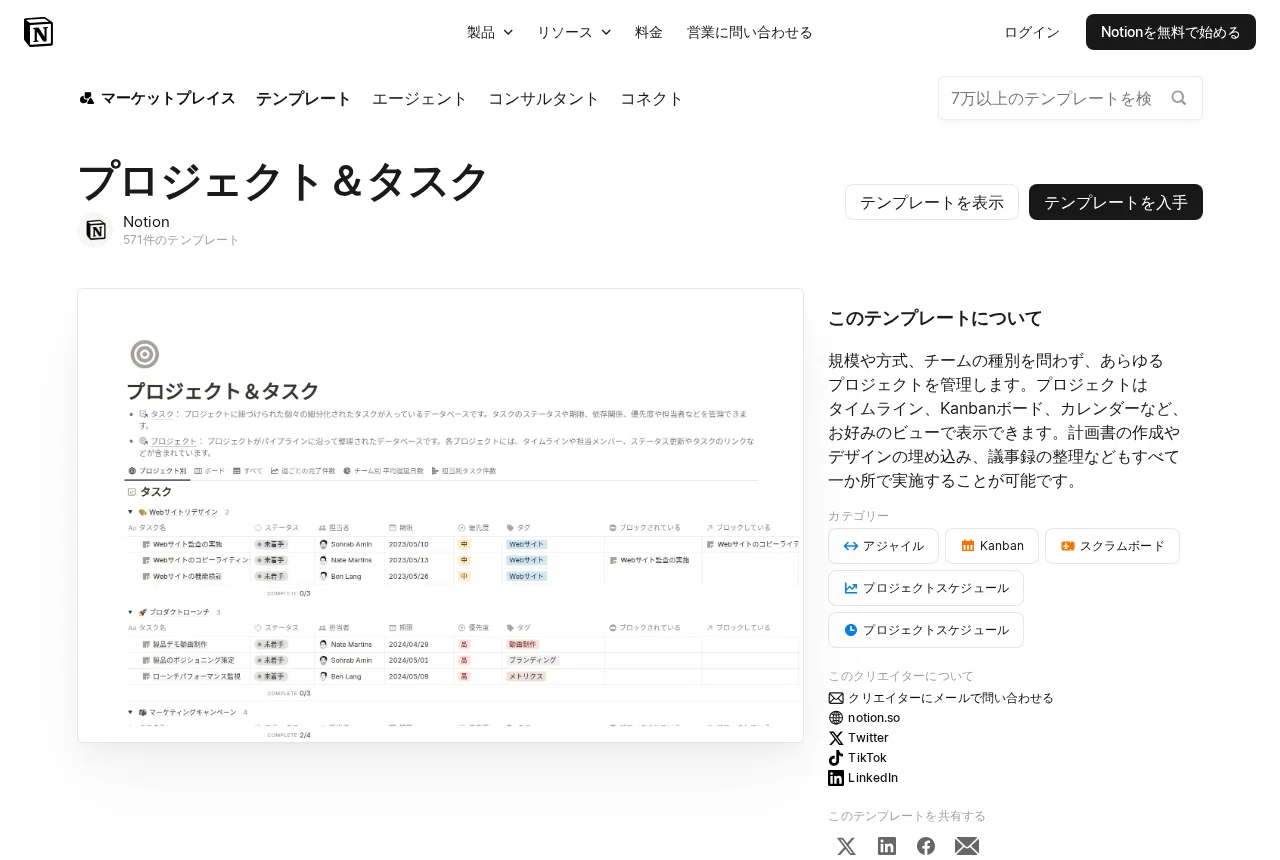1280x860 pixels.
Task: Click the Notion logo in the header
Action: click(38, 32)
